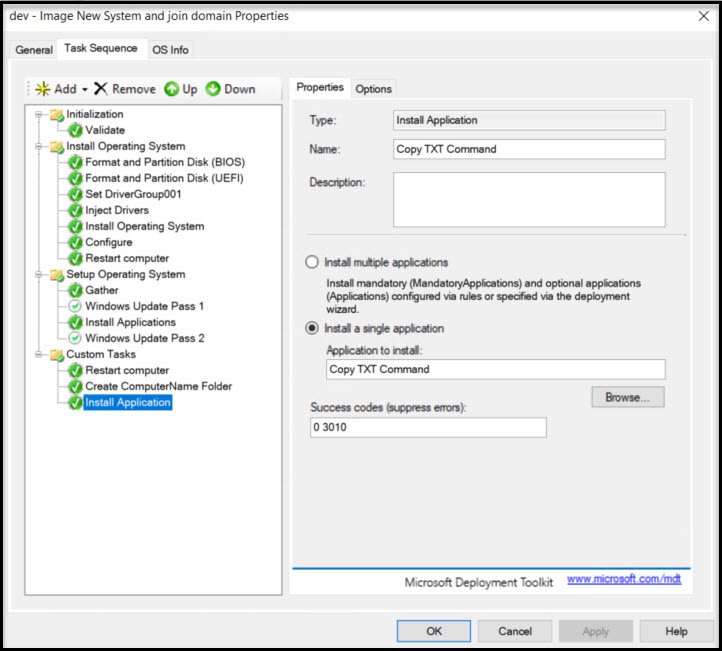Collapse the Setup Operating System group

(40, 274)
